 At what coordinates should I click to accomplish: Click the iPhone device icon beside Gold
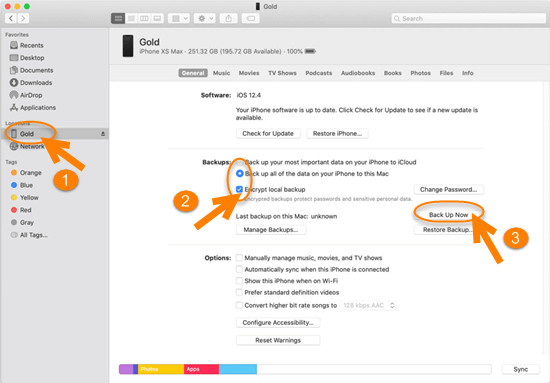click(x=128, y=46)
